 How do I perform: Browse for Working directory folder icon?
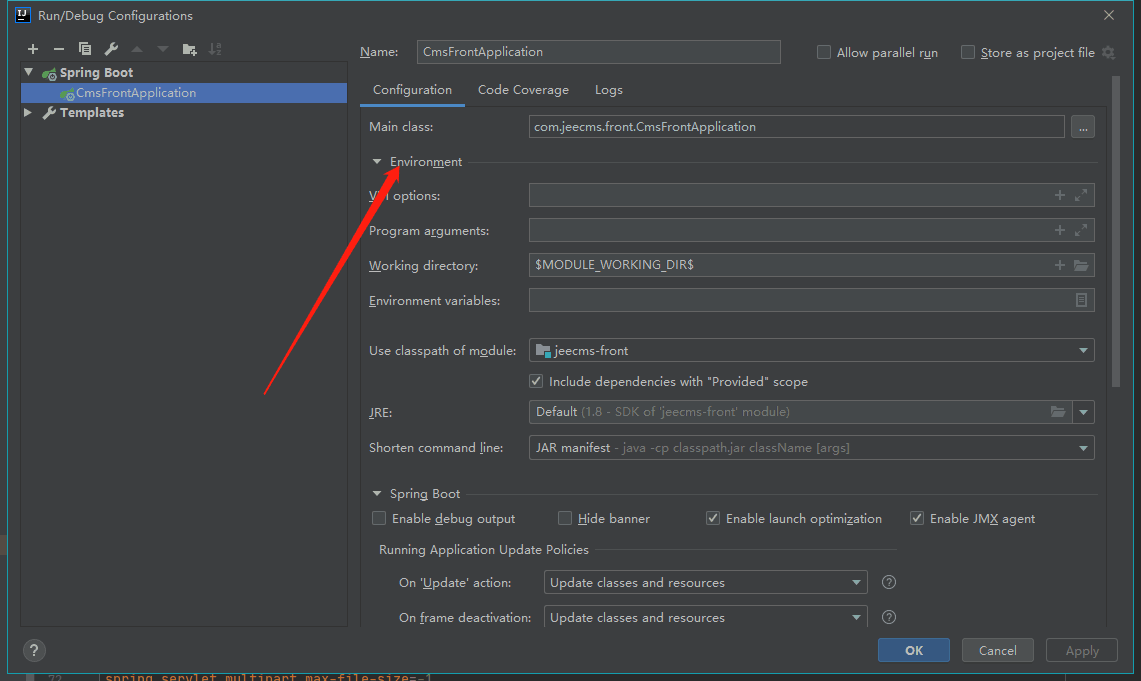tap(1081, 265)
